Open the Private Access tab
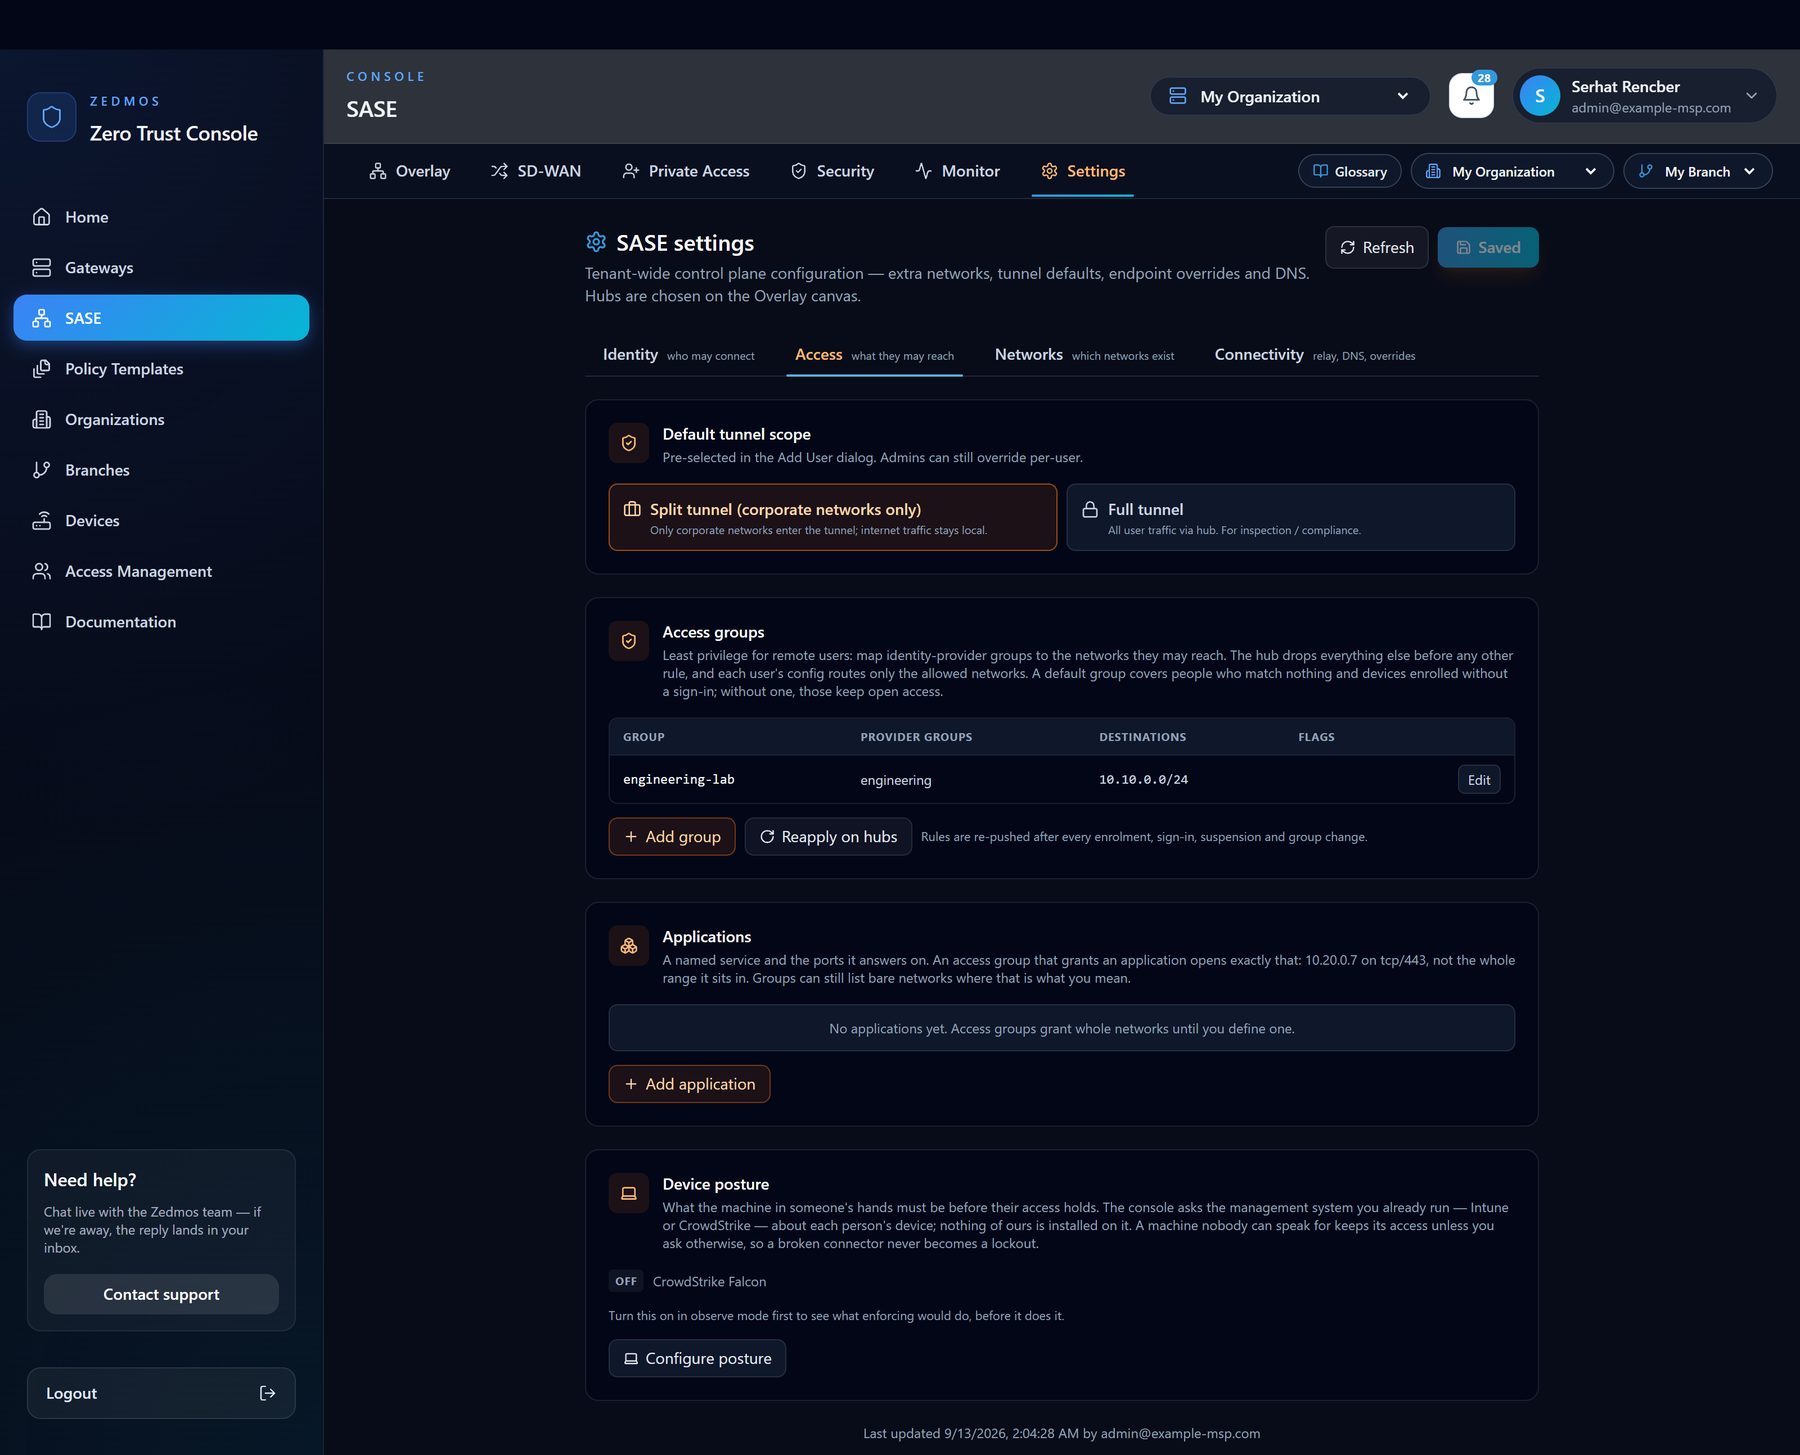Image resolution: width=1800 pixels, height=1455 pixels. [x=686, y=171]
